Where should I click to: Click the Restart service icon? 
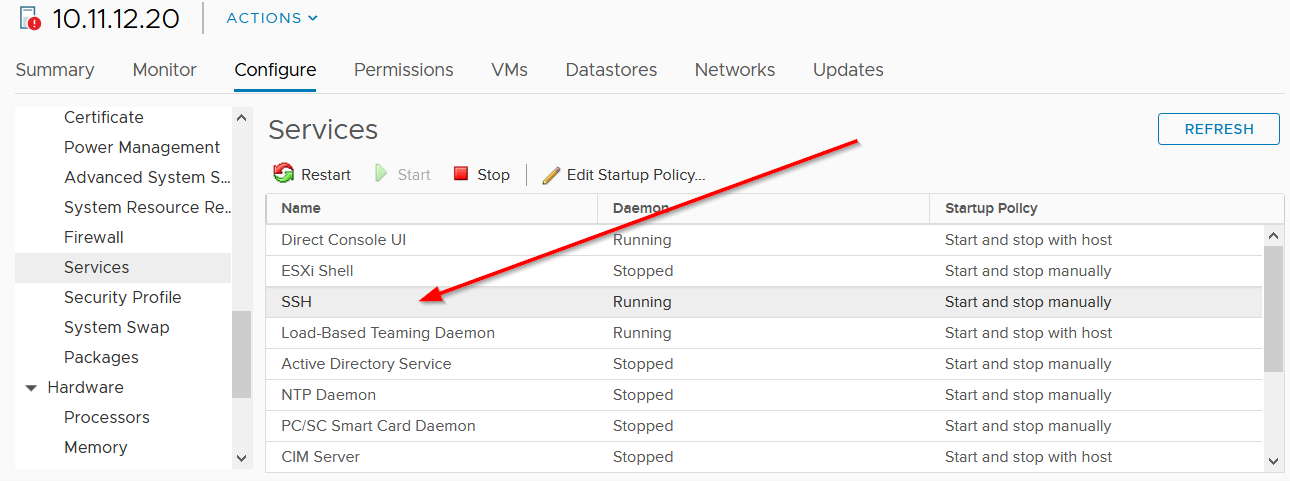(x=284, y=174)
